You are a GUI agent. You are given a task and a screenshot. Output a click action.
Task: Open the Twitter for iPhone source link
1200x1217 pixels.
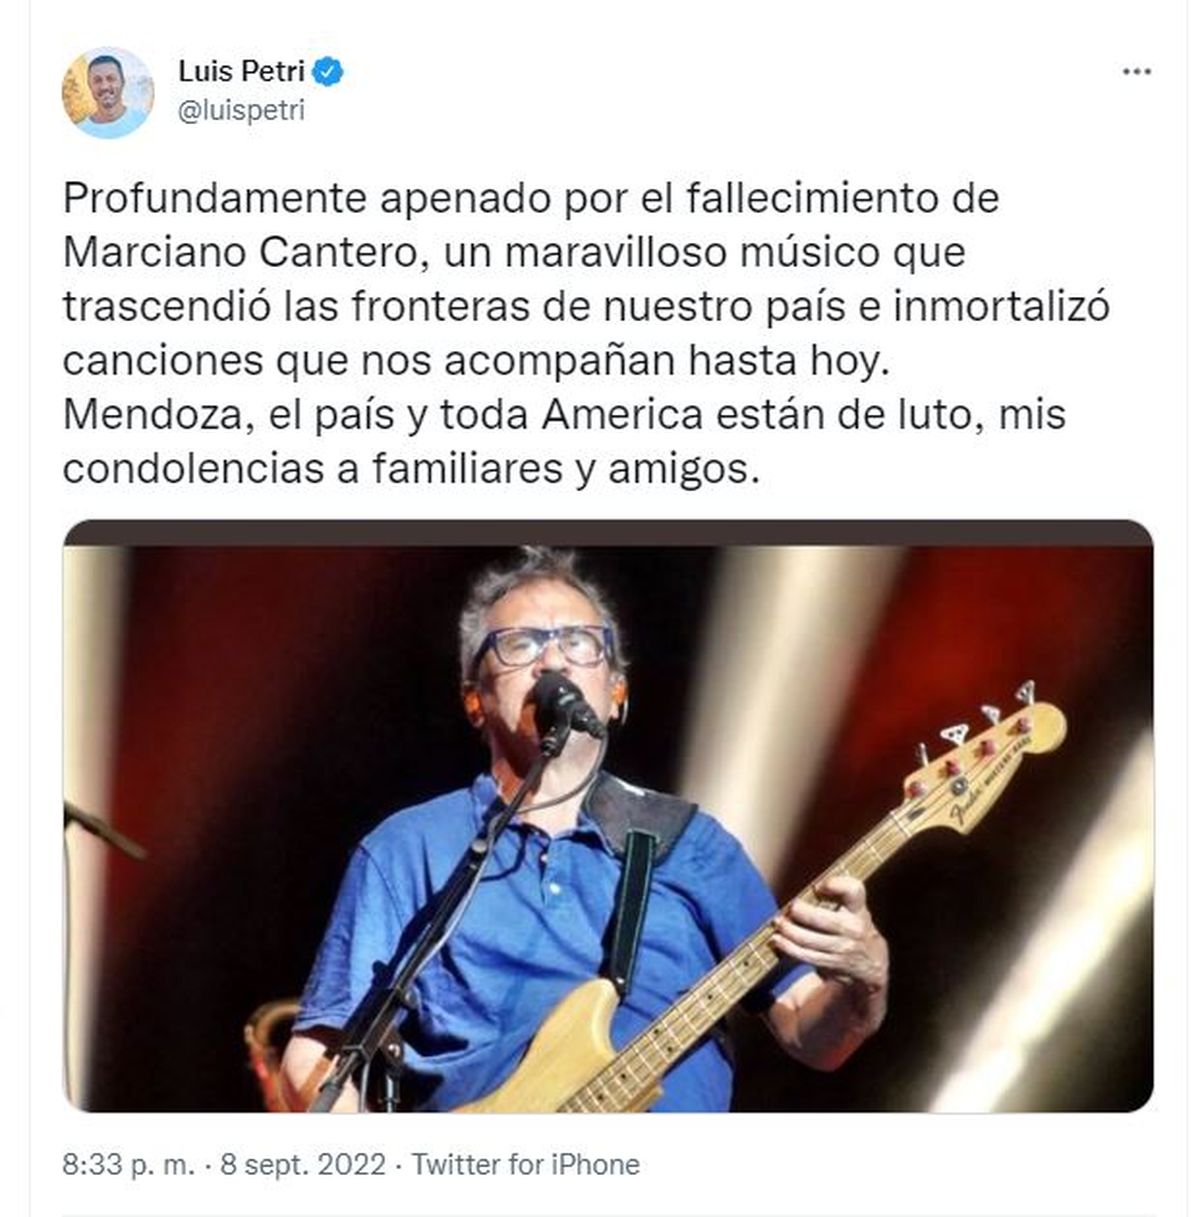pos(526,1165)
